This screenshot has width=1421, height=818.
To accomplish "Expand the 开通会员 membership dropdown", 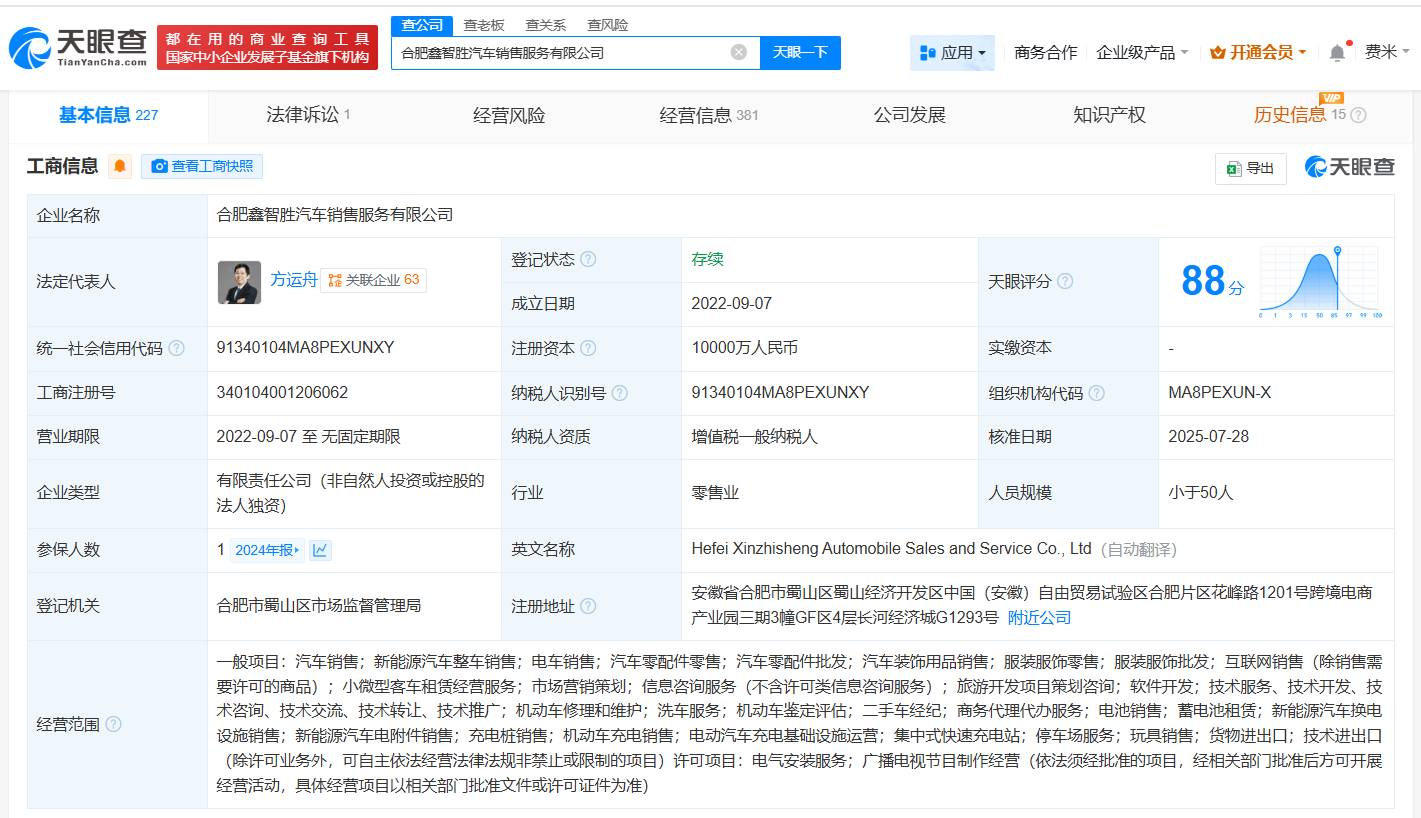I will tap(1258, 52).
